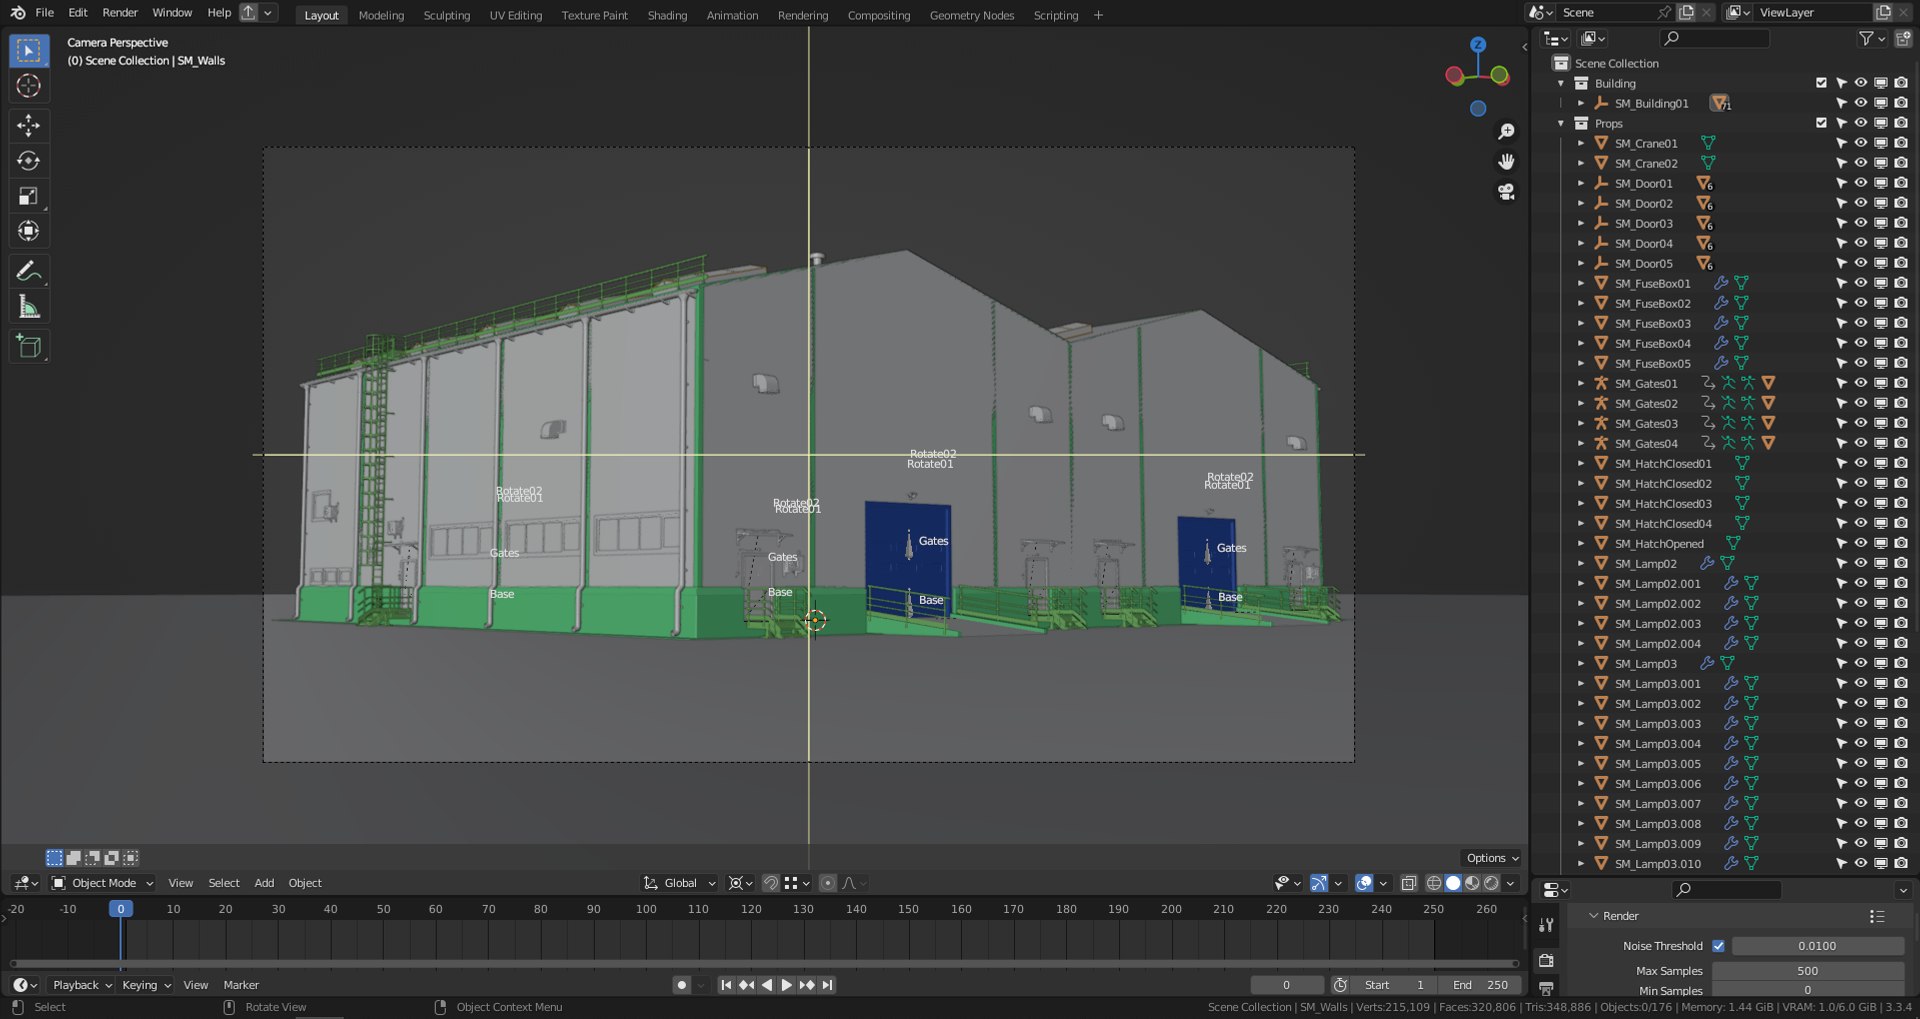Uncheck the Props collection checkbox
Image resolution: width=1920 pixels, height=1019 pixels.
(1821, 123)
